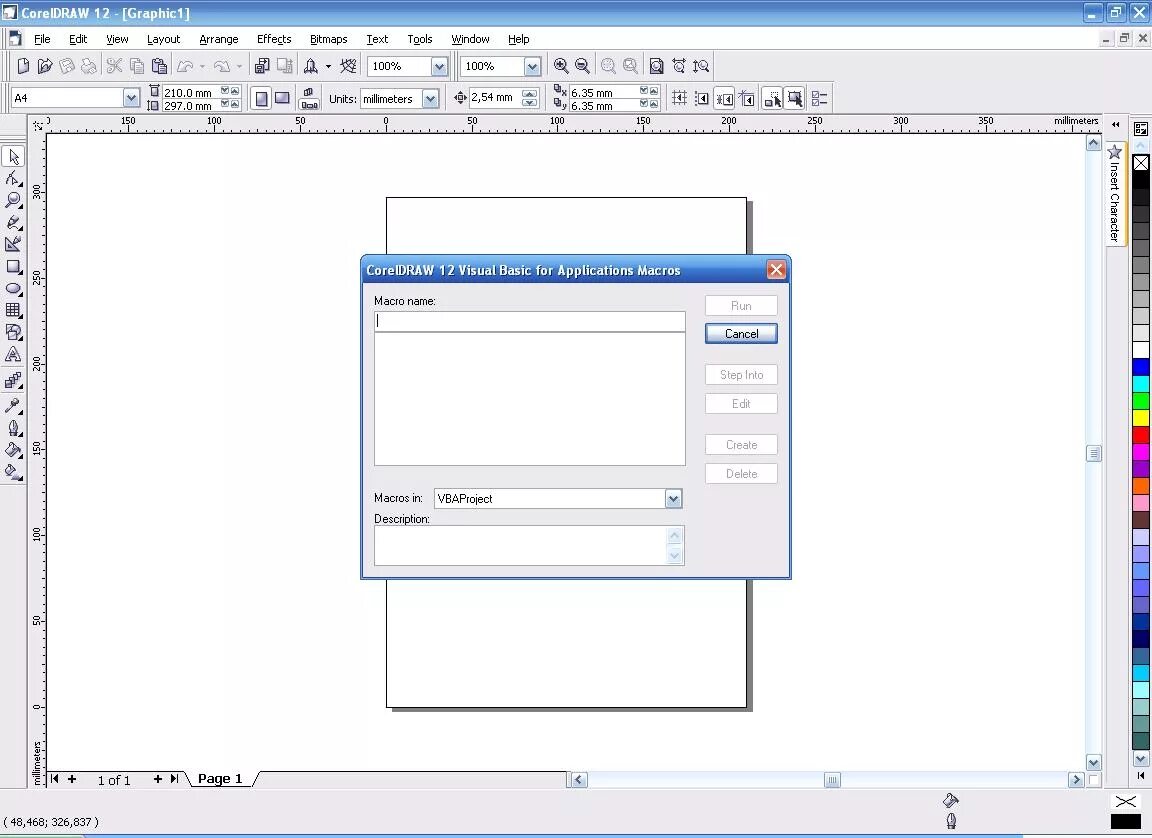The image size is (1152, 838).
Task: Expand the second 100% zoom levels dropdown
Action: [x=532, y=66]
